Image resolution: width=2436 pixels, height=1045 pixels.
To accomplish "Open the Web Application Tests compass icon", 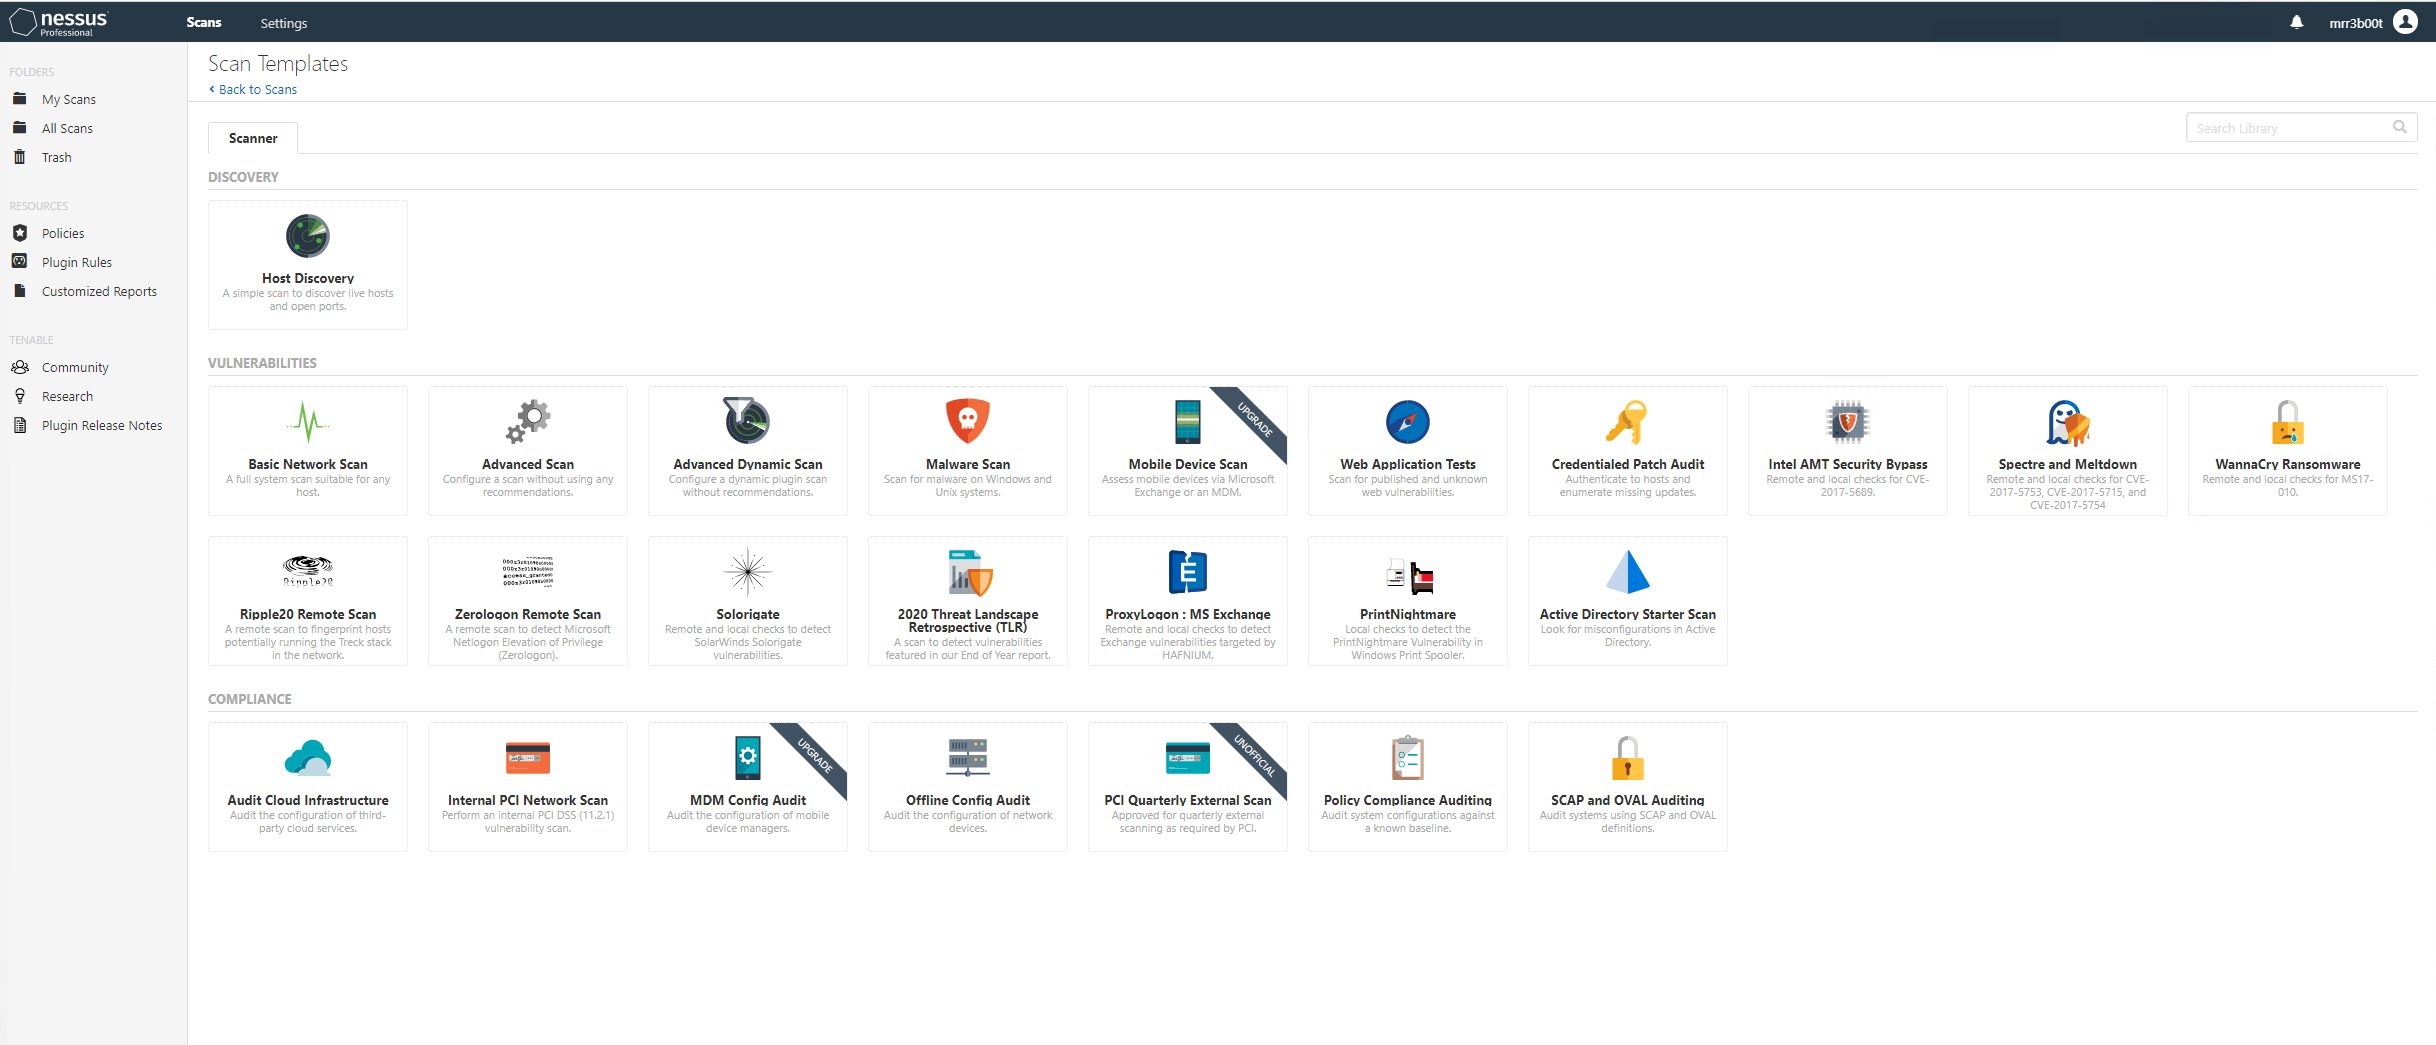I will [1408, 422].
